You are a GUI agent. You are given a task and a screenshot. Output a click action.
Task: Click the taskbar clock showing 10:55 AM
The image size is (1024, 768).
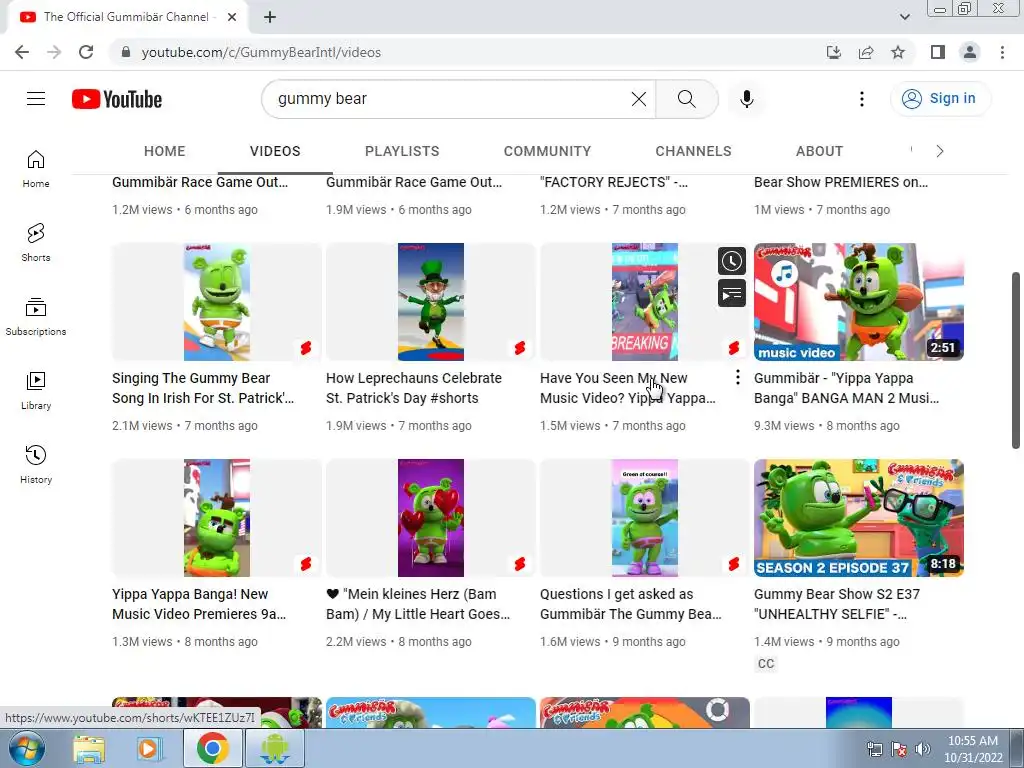(972, 749)
